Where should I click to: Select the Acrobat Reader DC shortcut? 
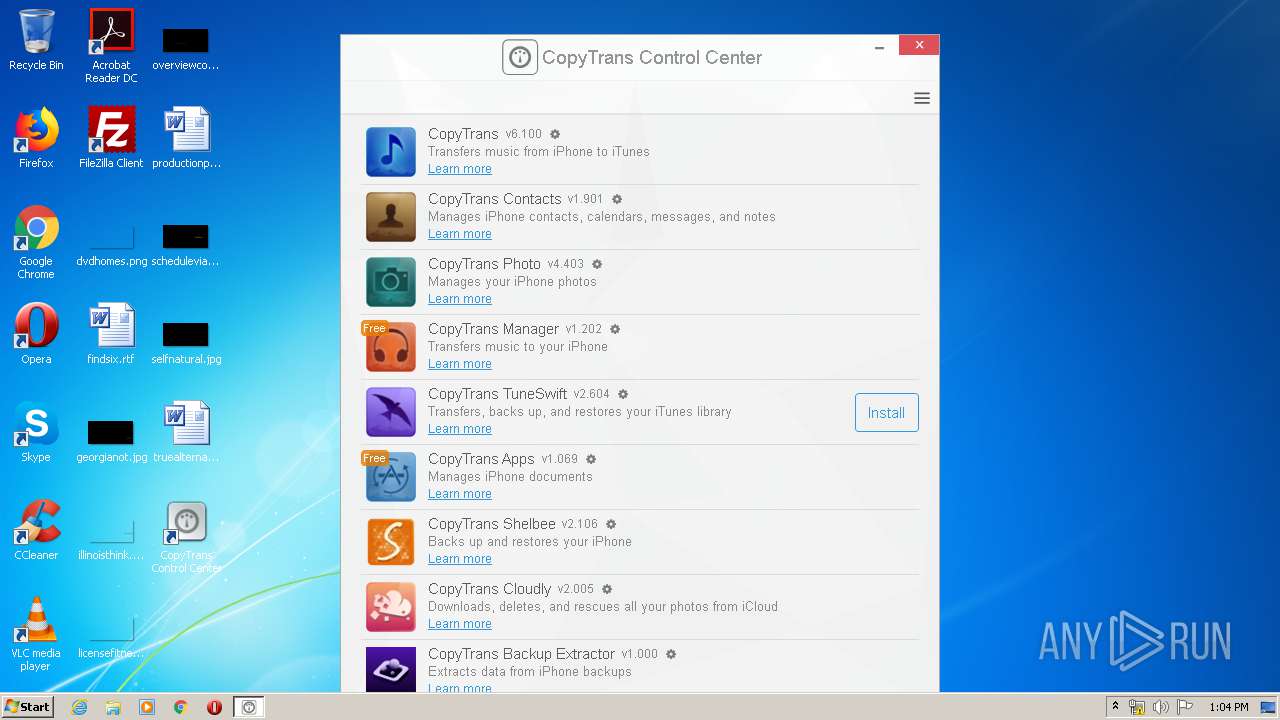(111, 46)
